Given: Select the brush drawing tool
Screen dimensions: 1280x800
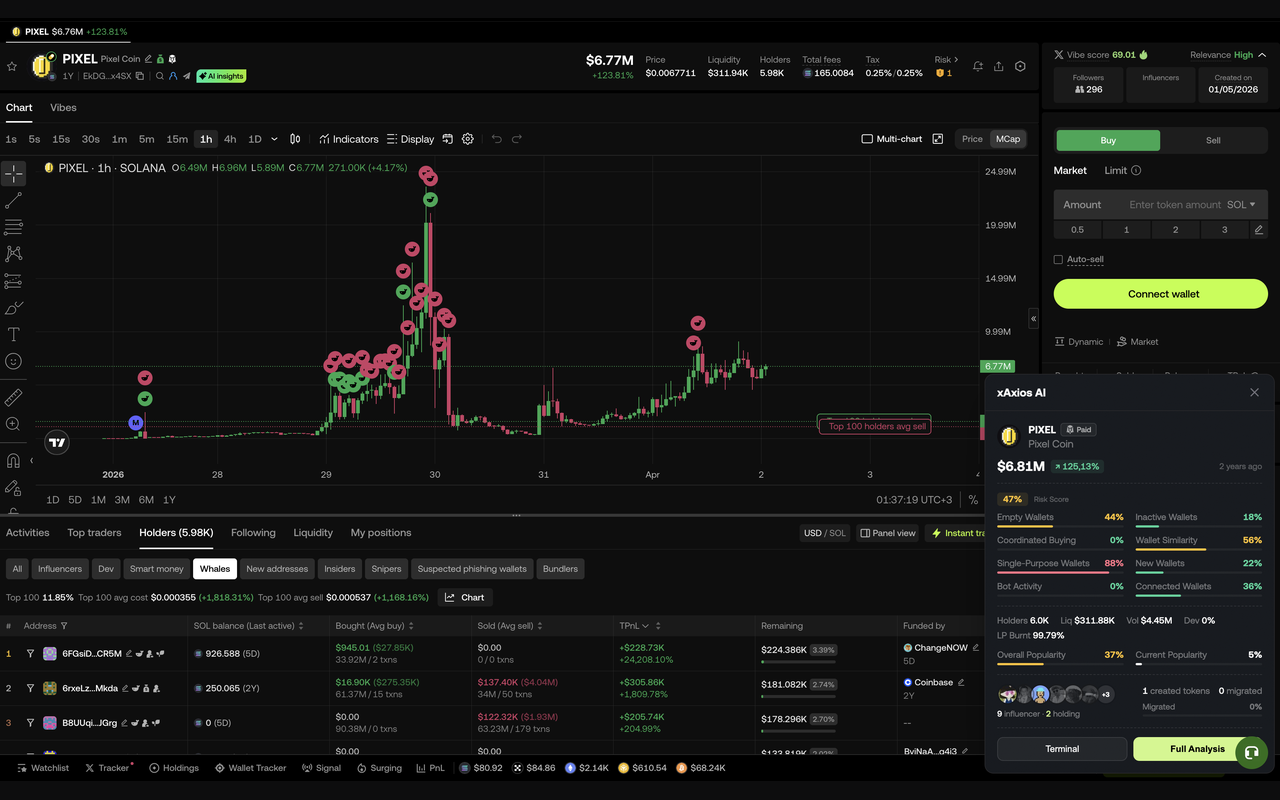Looking at the screenshot, I should 13,308.
